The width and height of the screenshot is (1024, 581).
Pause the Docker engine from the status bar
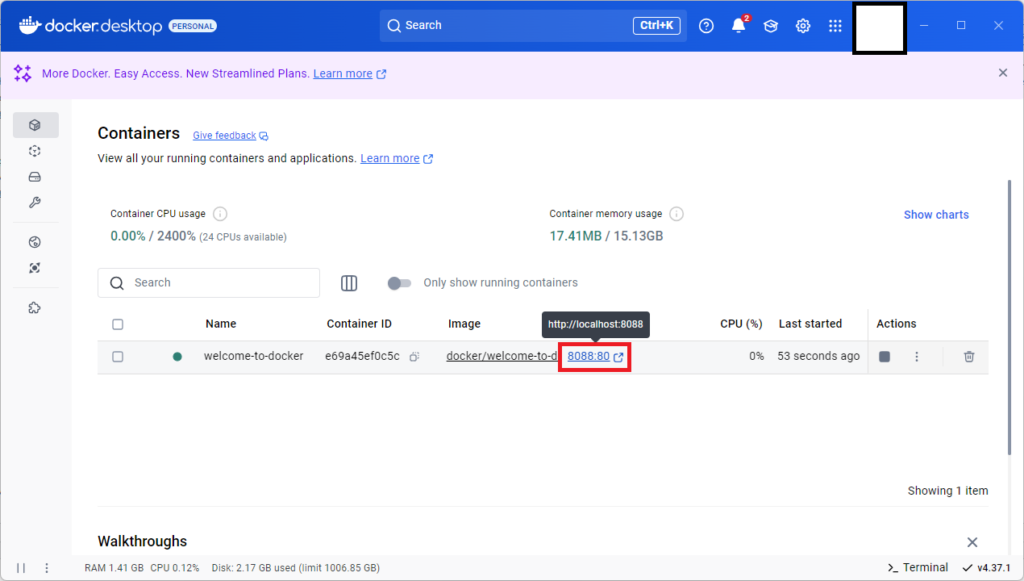(21, 568)
